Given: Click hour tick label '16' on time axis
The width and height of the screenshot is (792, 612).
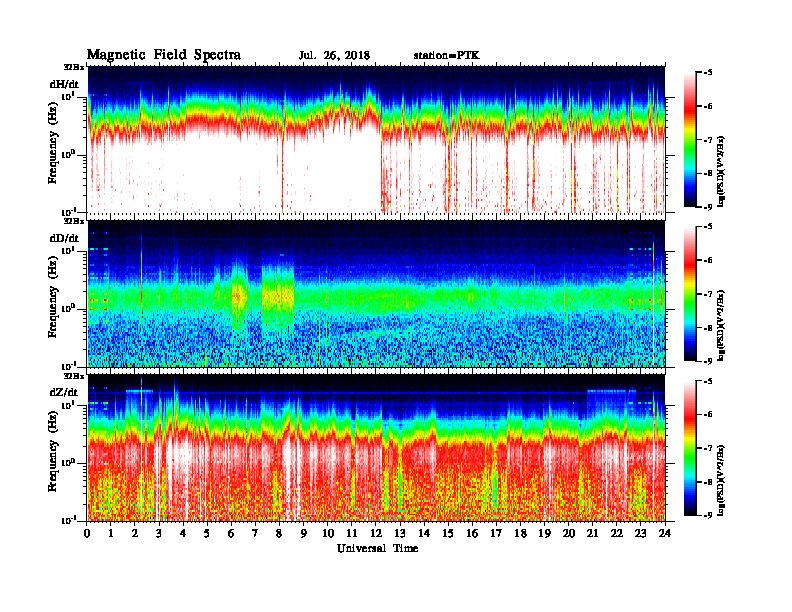Looking at the screenshot, I should point(472,533).
